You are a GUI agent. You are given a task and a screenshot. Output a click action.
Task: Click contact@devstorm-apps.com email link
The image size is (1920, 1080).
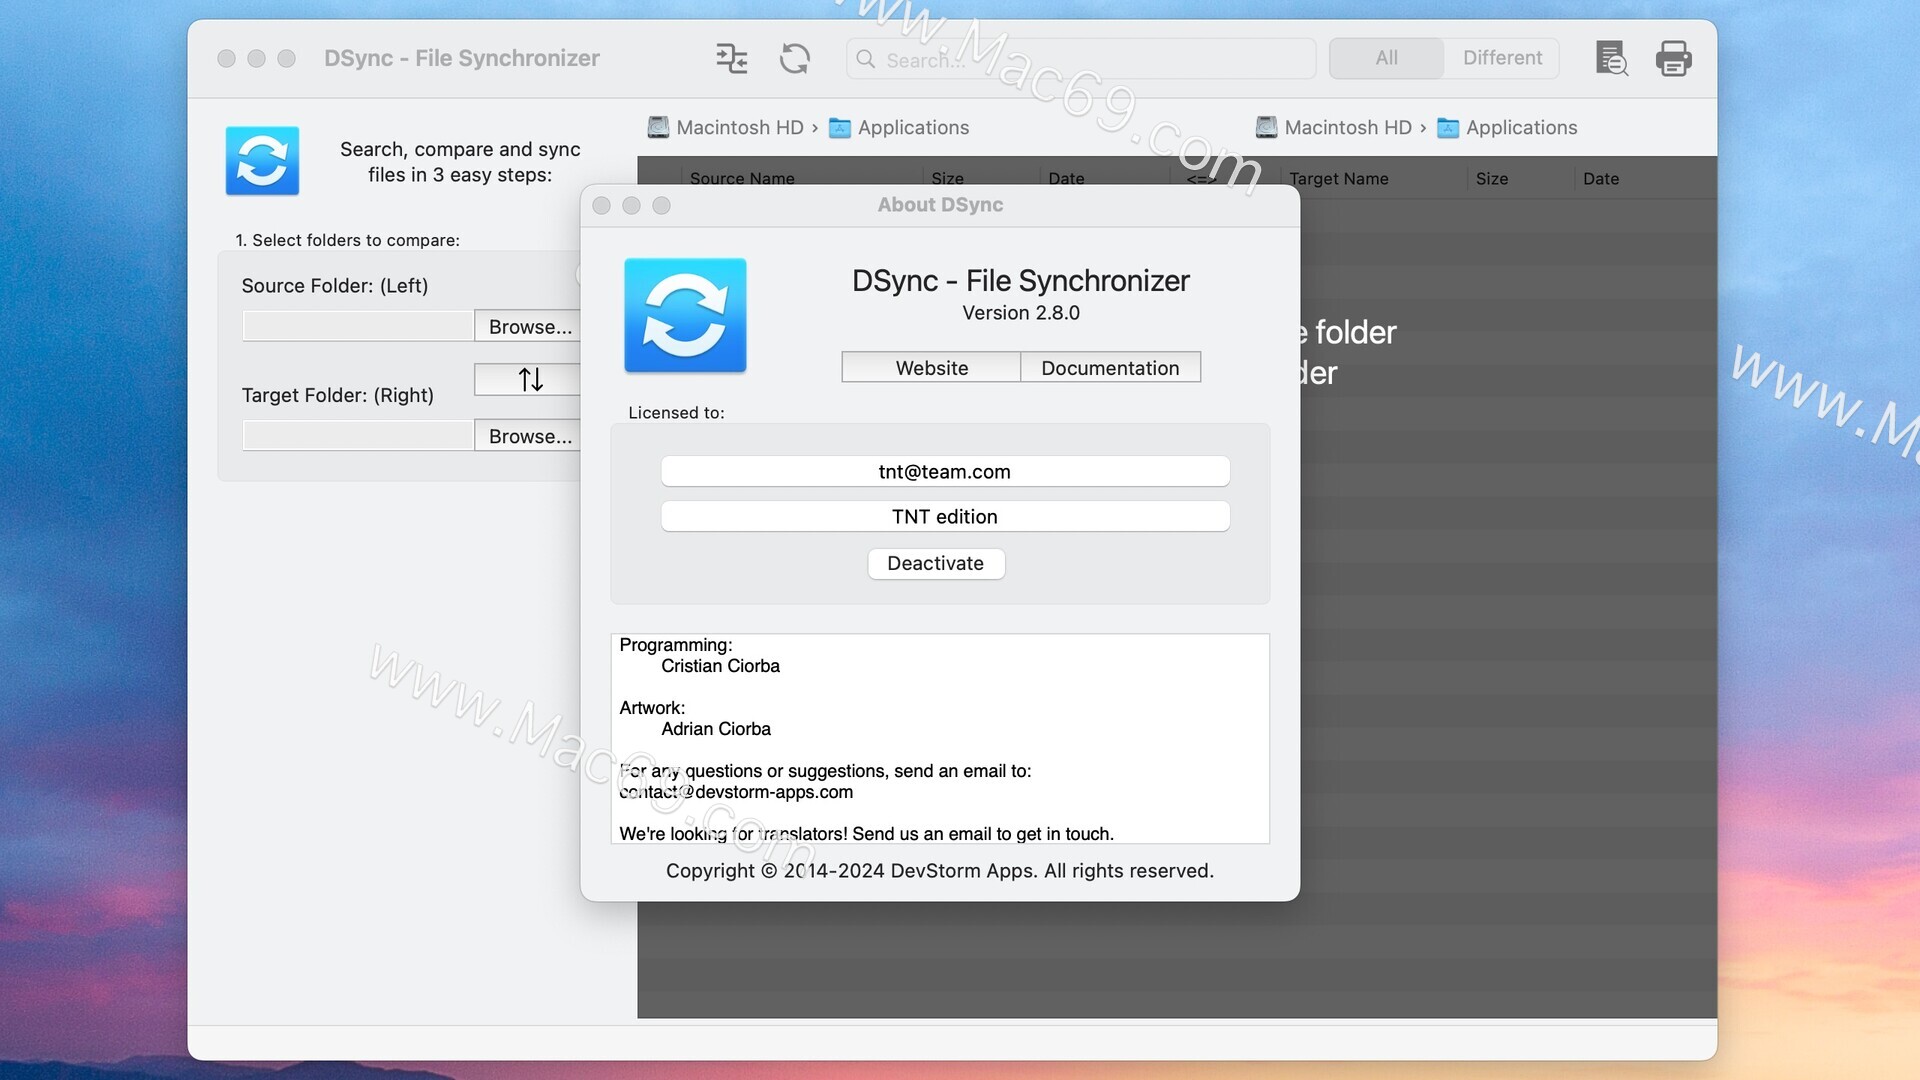(736, 791)
